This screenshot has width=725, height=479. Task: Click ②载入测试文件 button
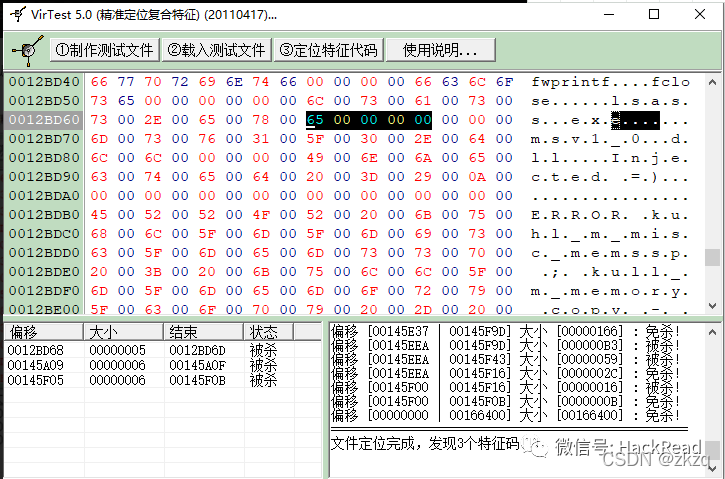point(217,50)
